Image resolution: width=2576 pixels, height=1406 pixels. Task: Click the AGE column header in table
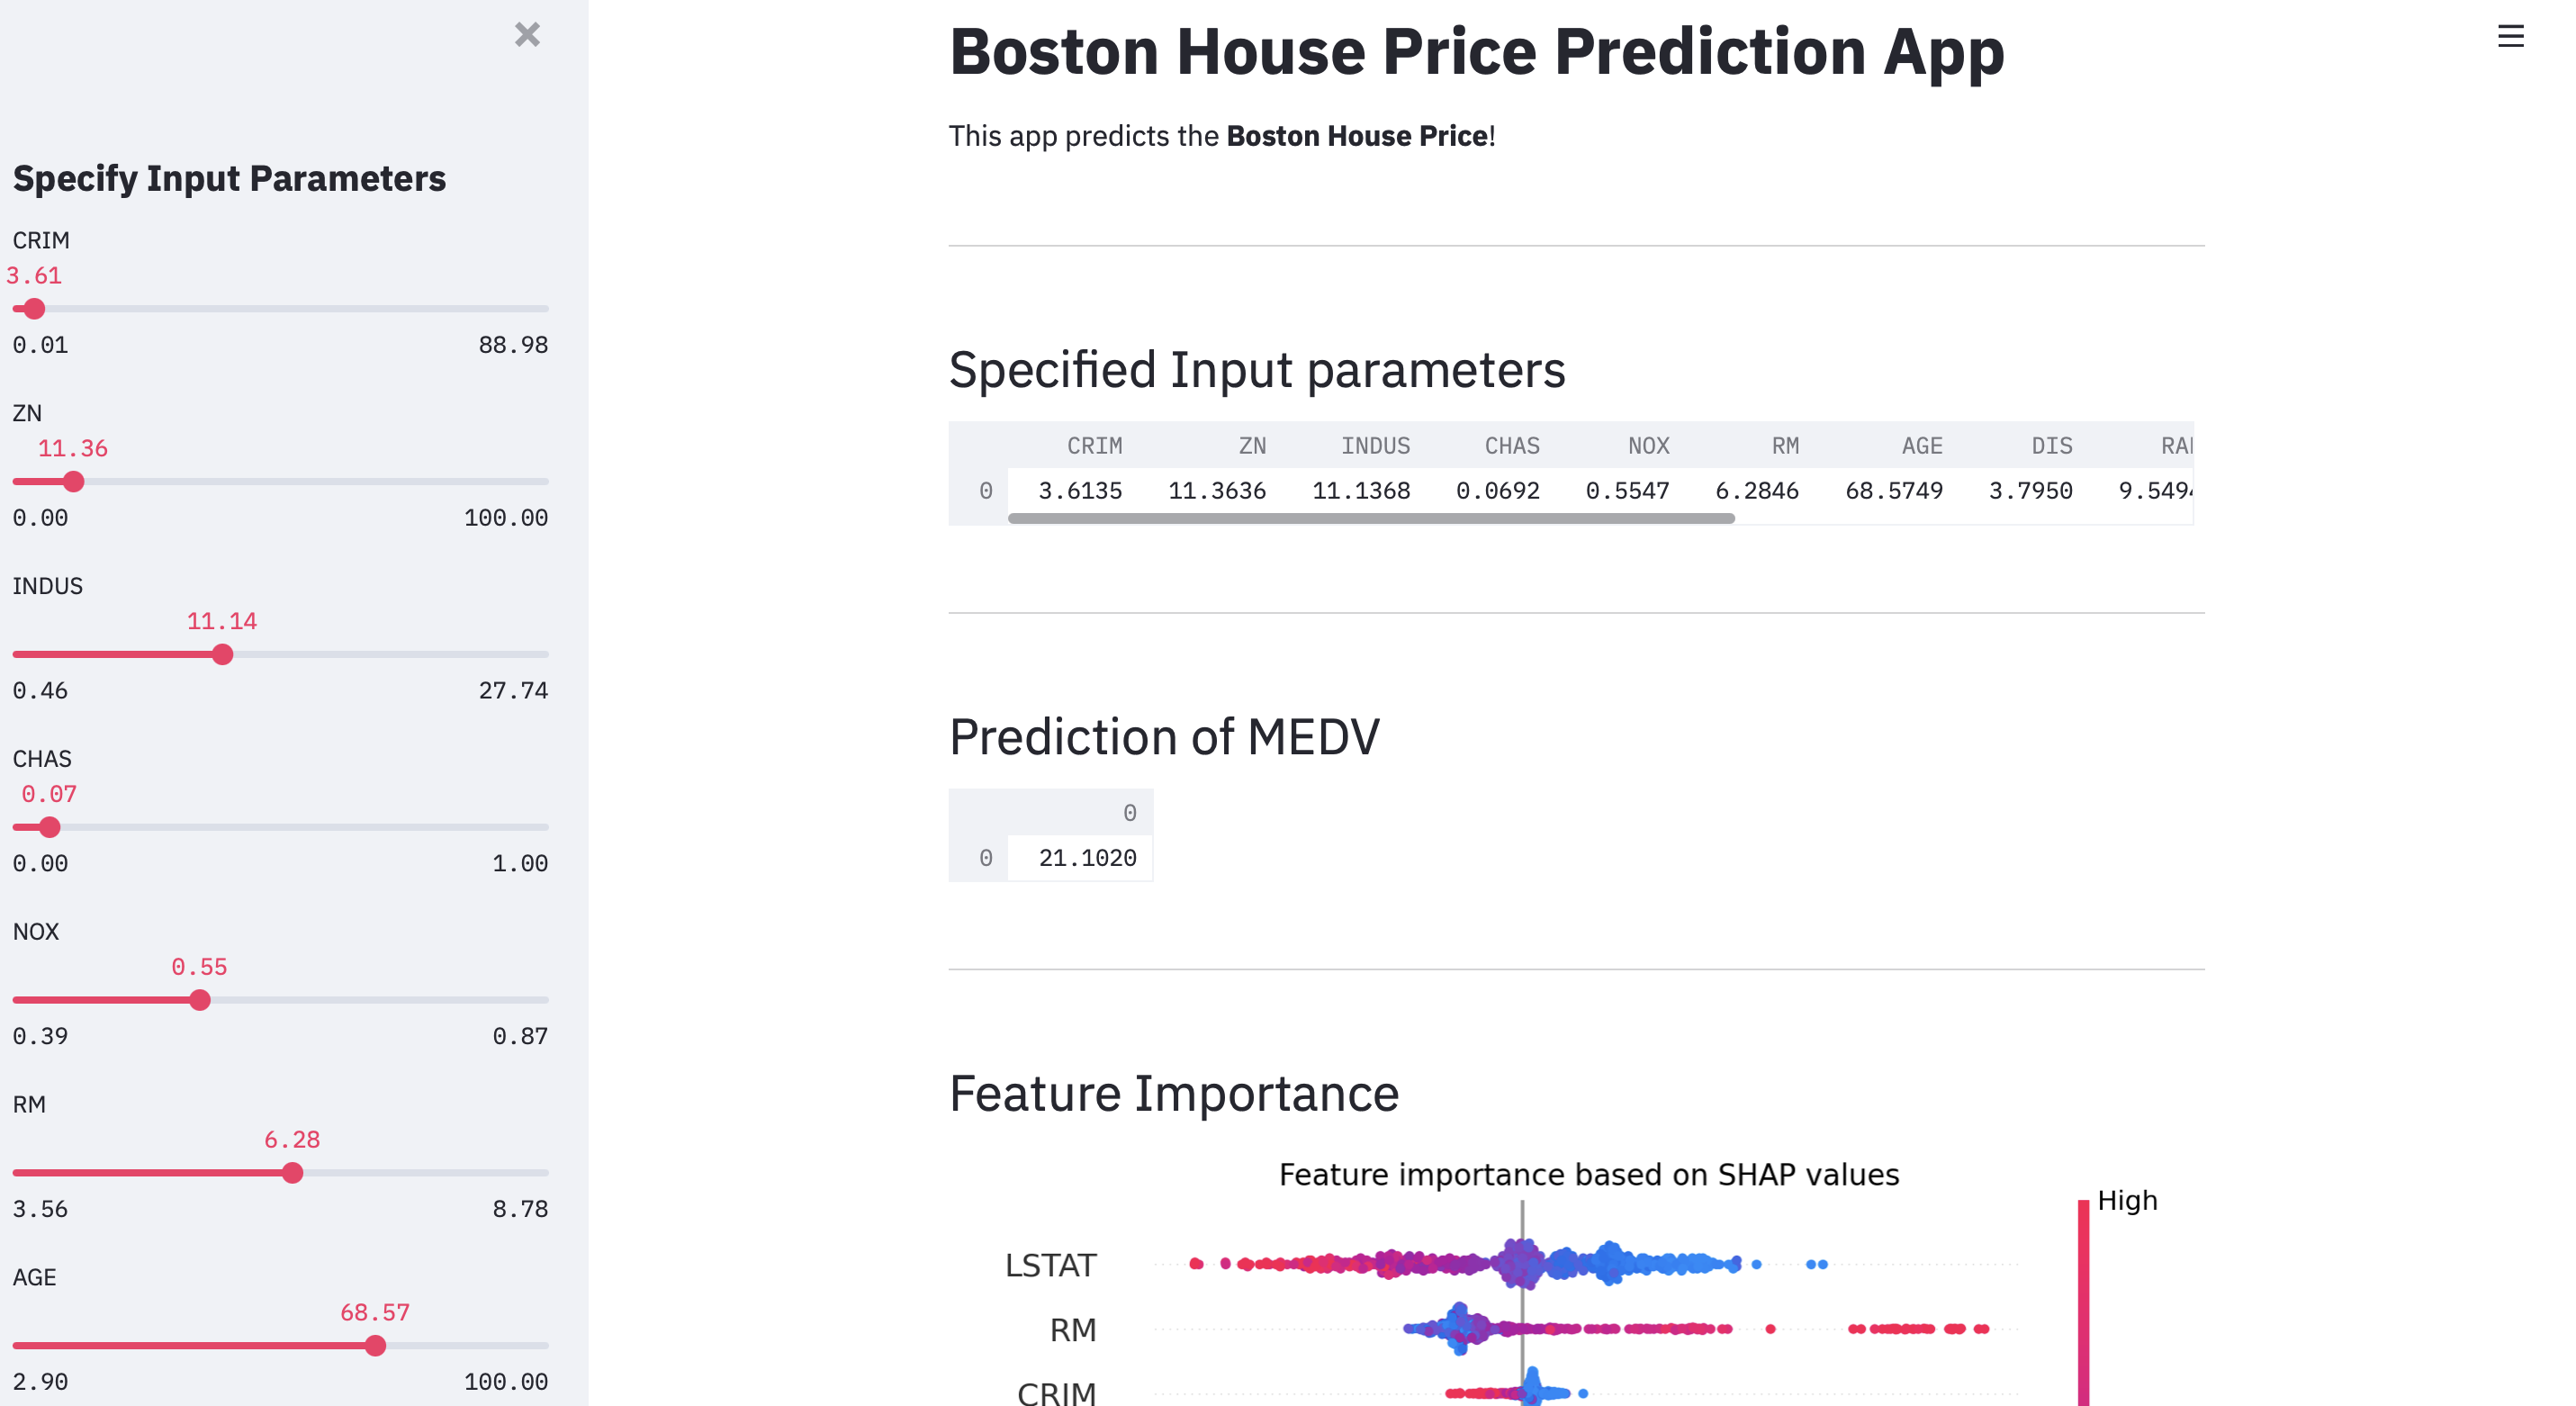[x=1921, y=446]
